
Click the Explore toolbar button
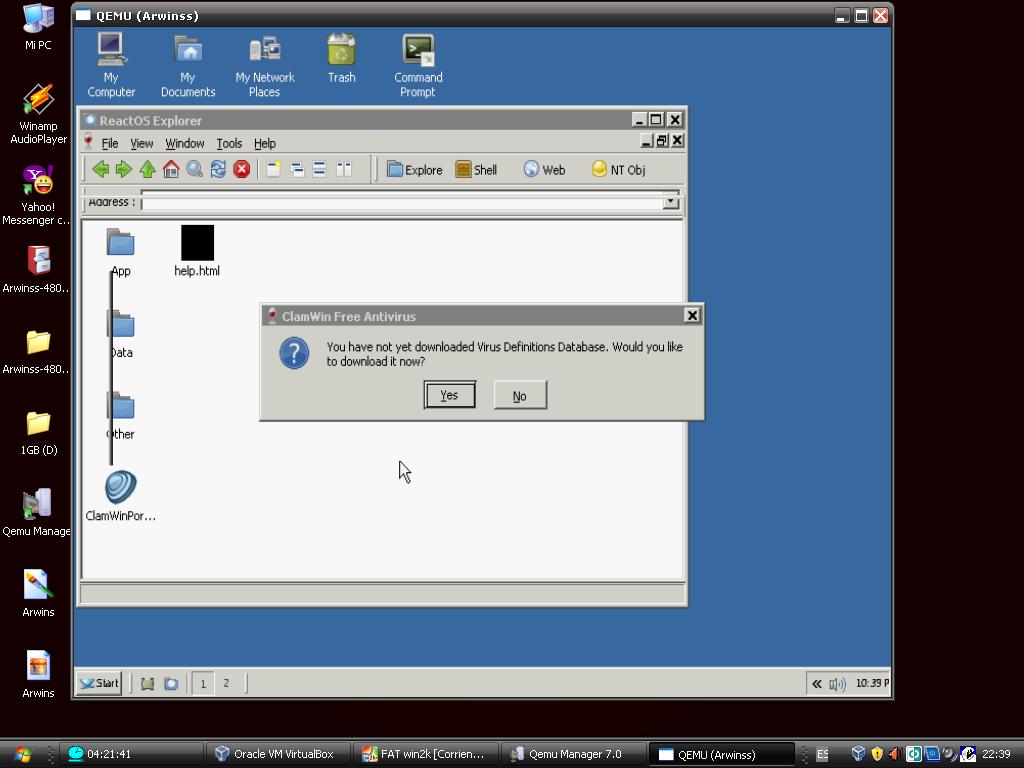(414, 170)
